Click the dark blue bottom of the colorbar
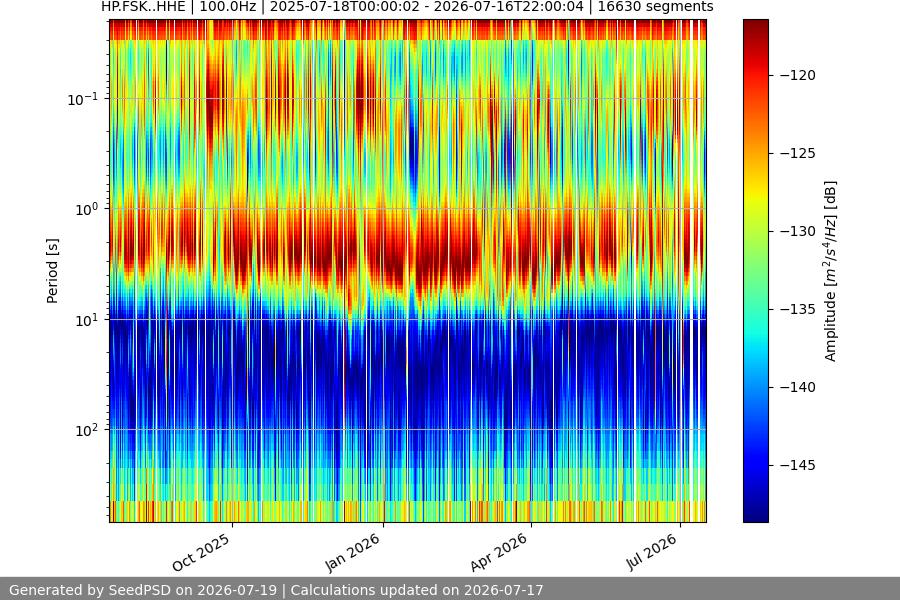Viewport: 900px width, 600px height. coord(755,514)
